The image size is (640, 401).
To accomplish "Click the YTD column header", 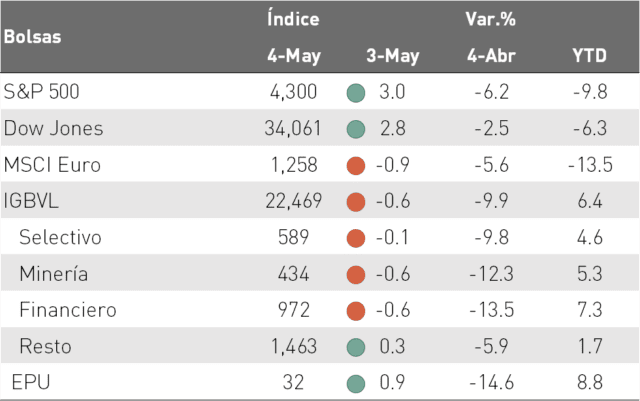I will [589, 56].
